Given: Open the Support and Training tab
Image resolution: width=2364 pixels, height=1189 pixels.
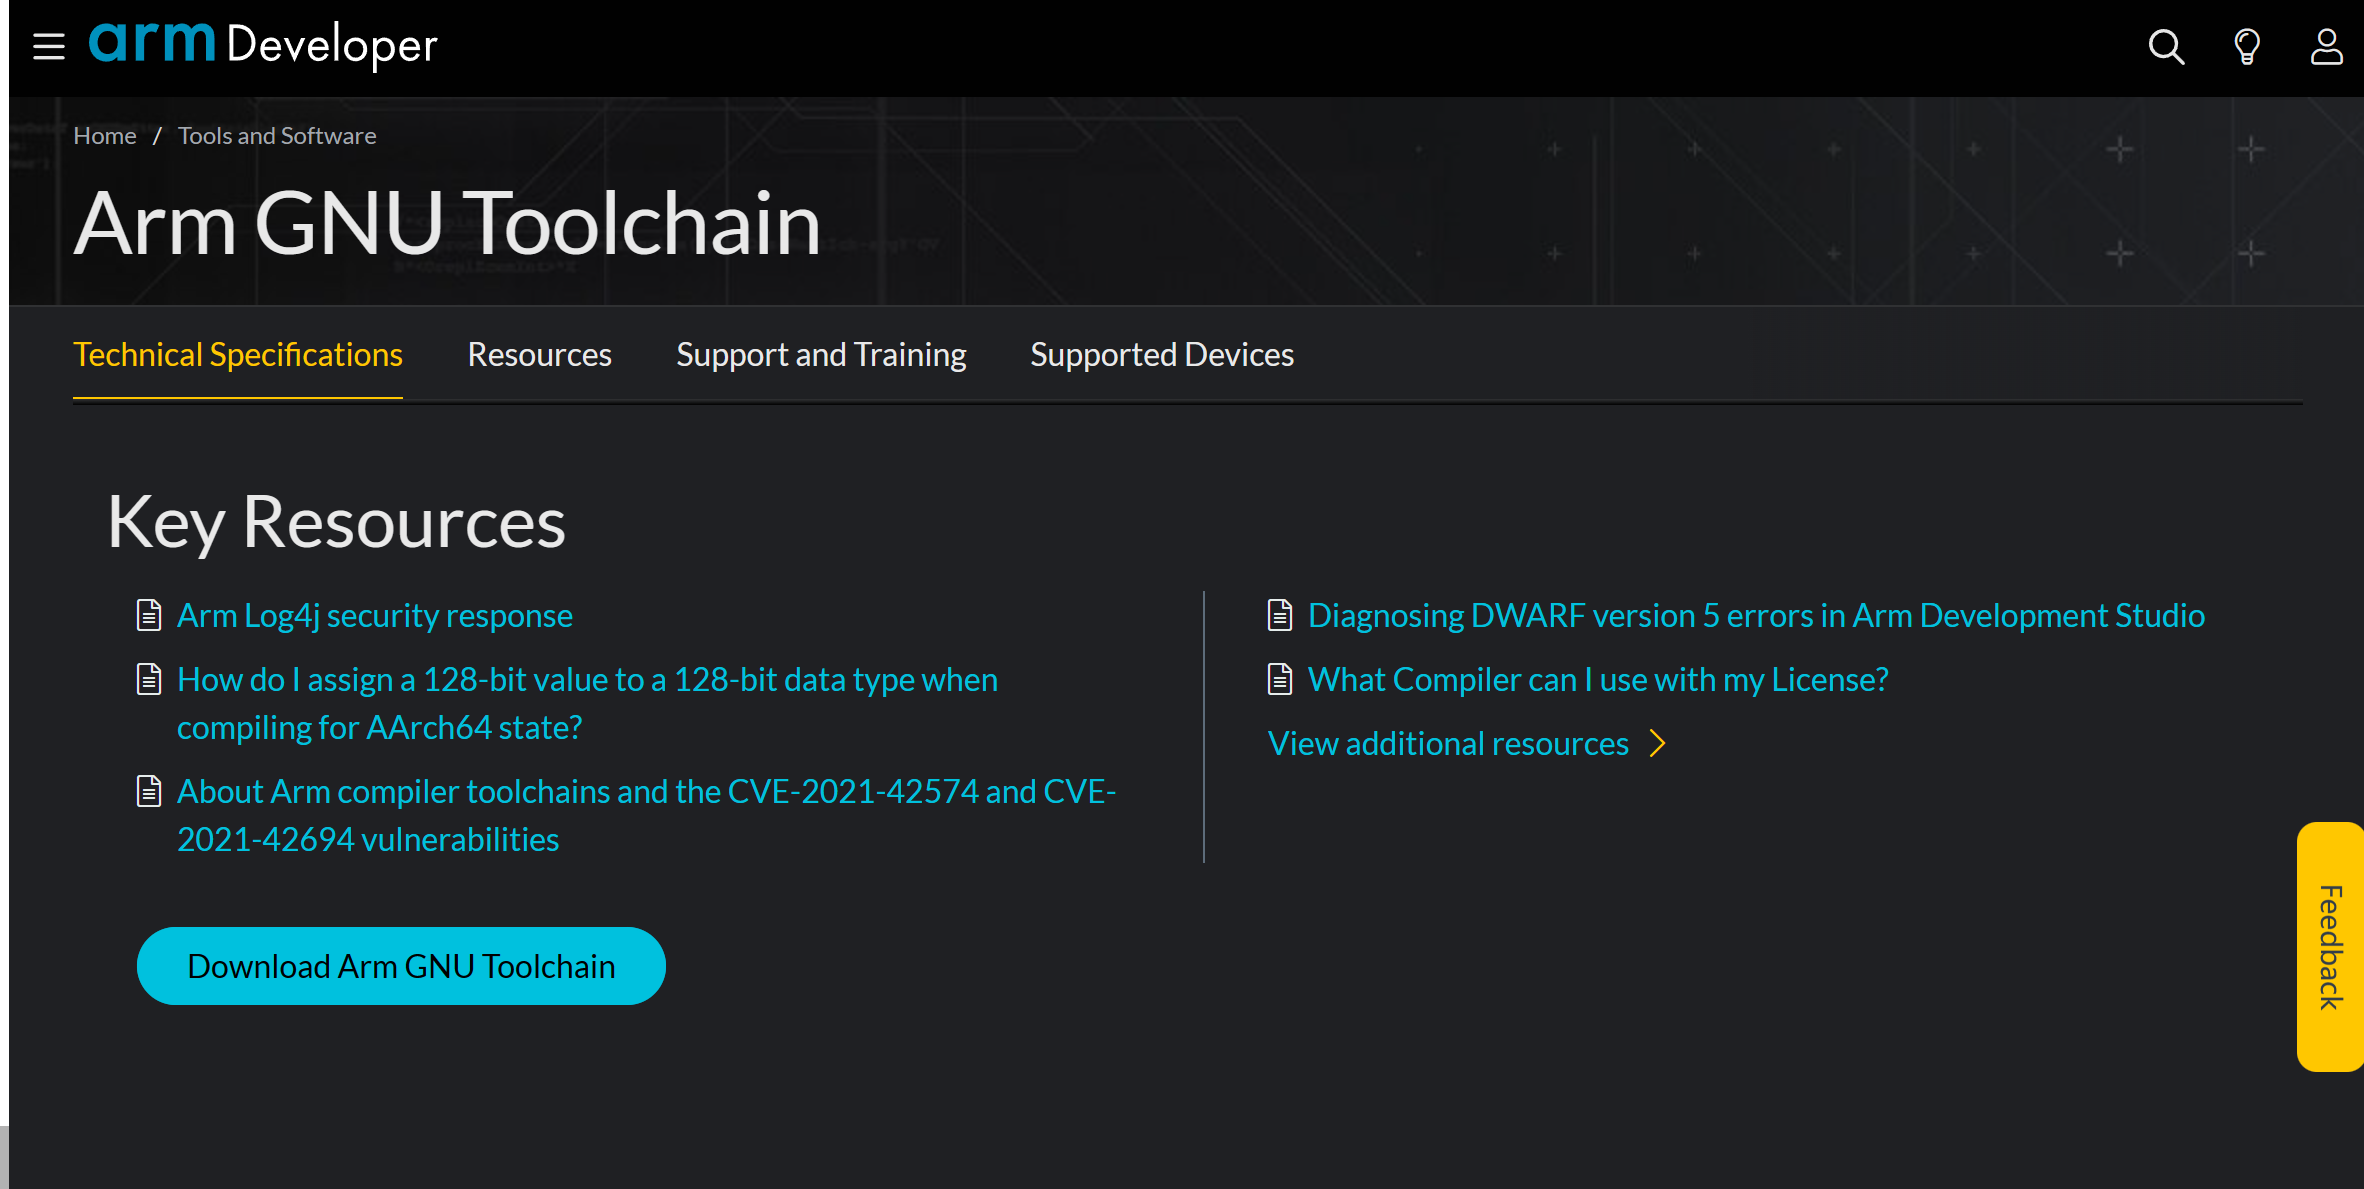Looking at the screenshot, I should pos(821,355).
